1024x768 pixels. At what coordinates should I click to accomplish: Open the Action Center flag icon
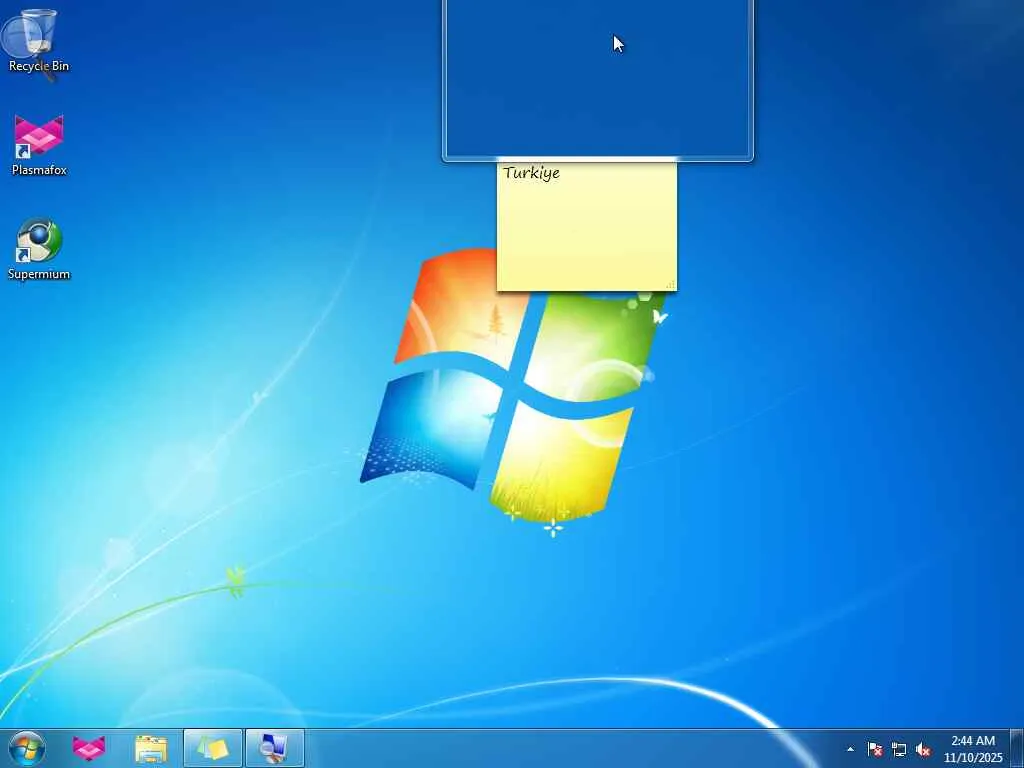click(x=874, y=749)
